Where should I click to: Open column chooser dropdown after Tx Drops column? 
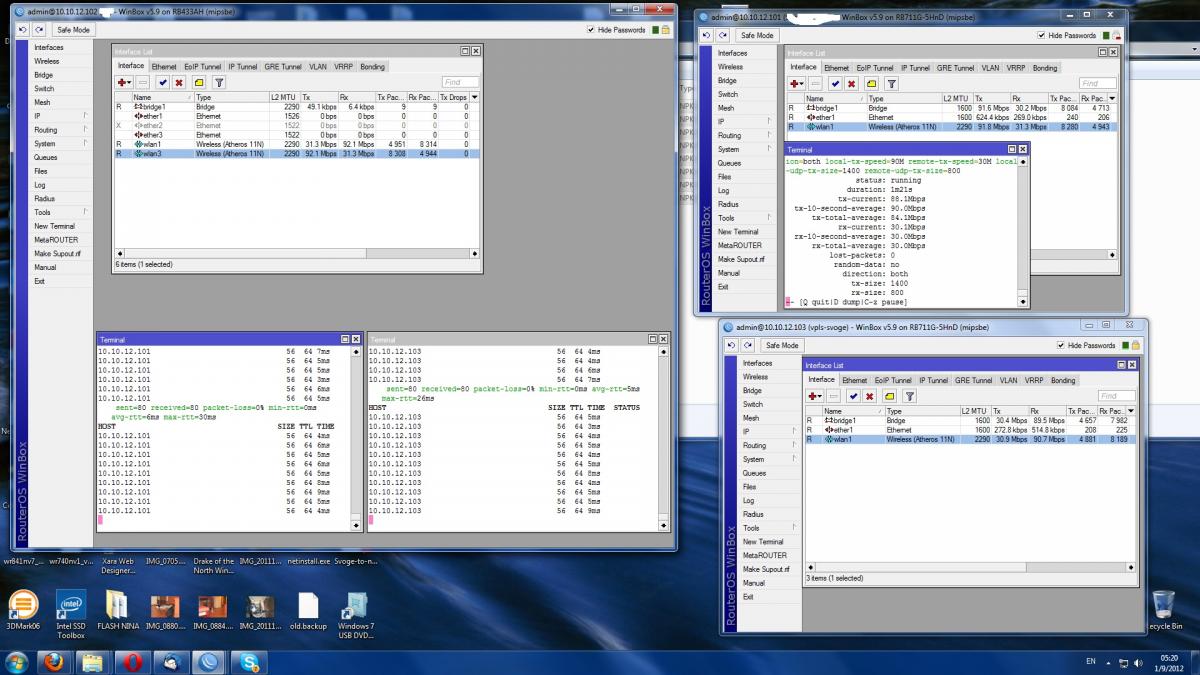[474, 97]
